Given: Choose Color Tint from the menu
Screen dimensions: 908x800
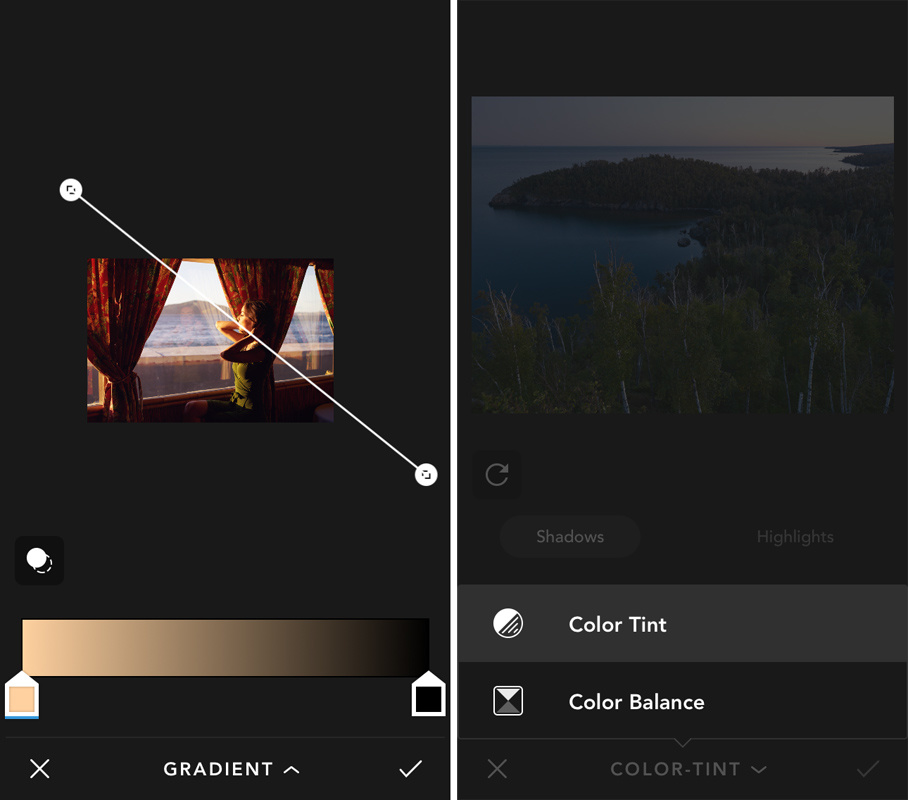Looking at the screenshot, I should click(683, 624).
